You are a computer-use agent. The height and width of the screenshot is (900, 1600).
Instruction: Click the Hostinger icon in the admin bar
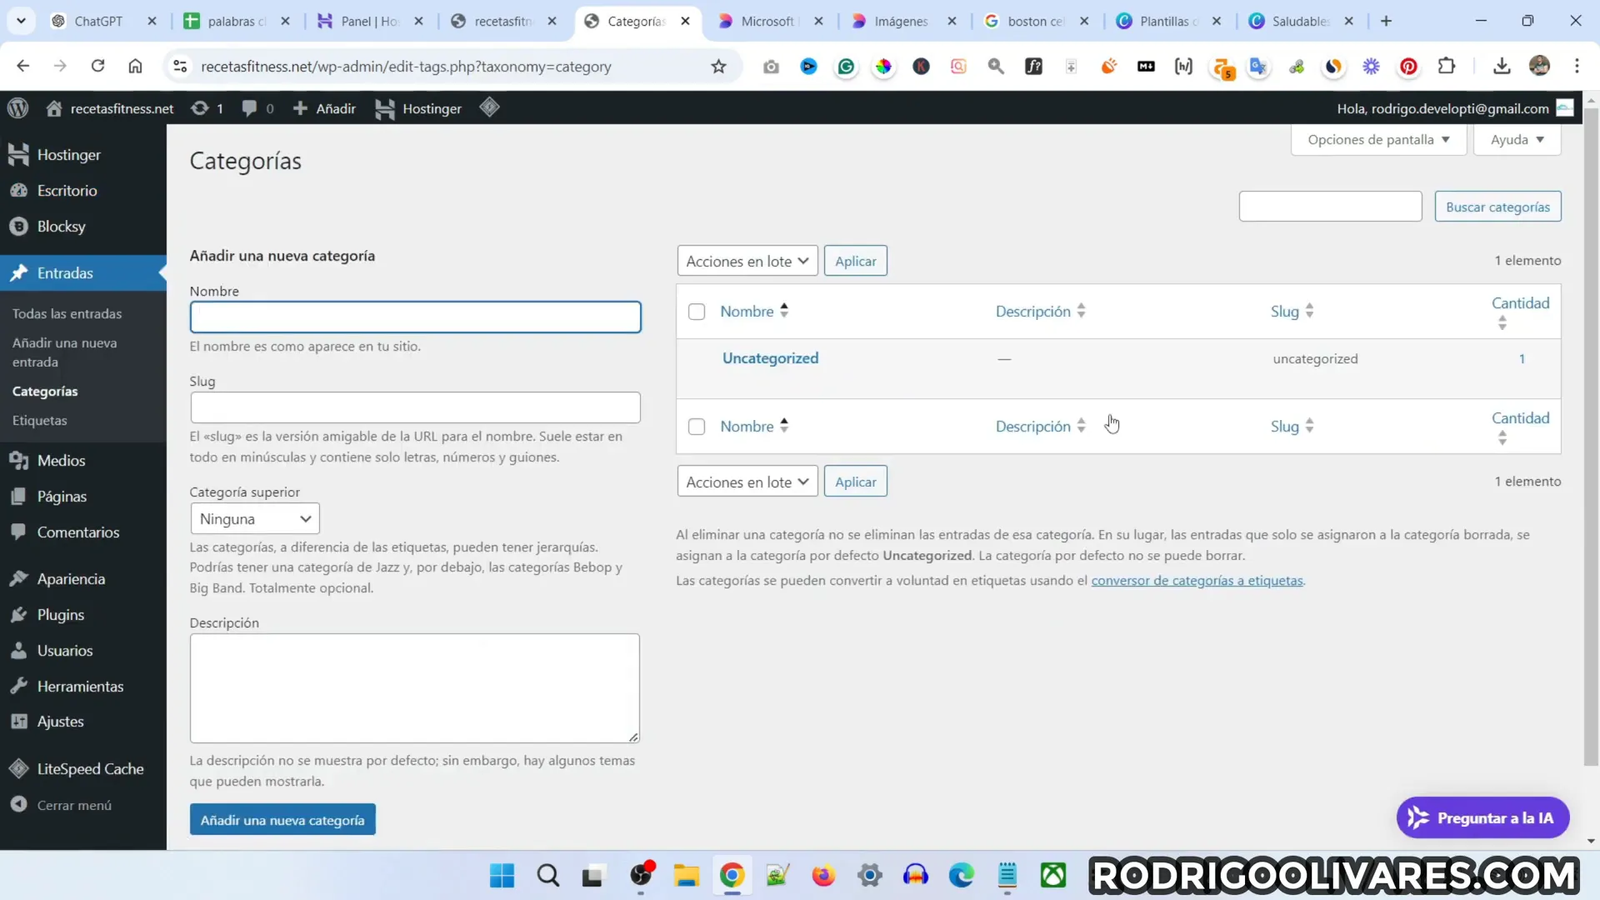(384, 109)
